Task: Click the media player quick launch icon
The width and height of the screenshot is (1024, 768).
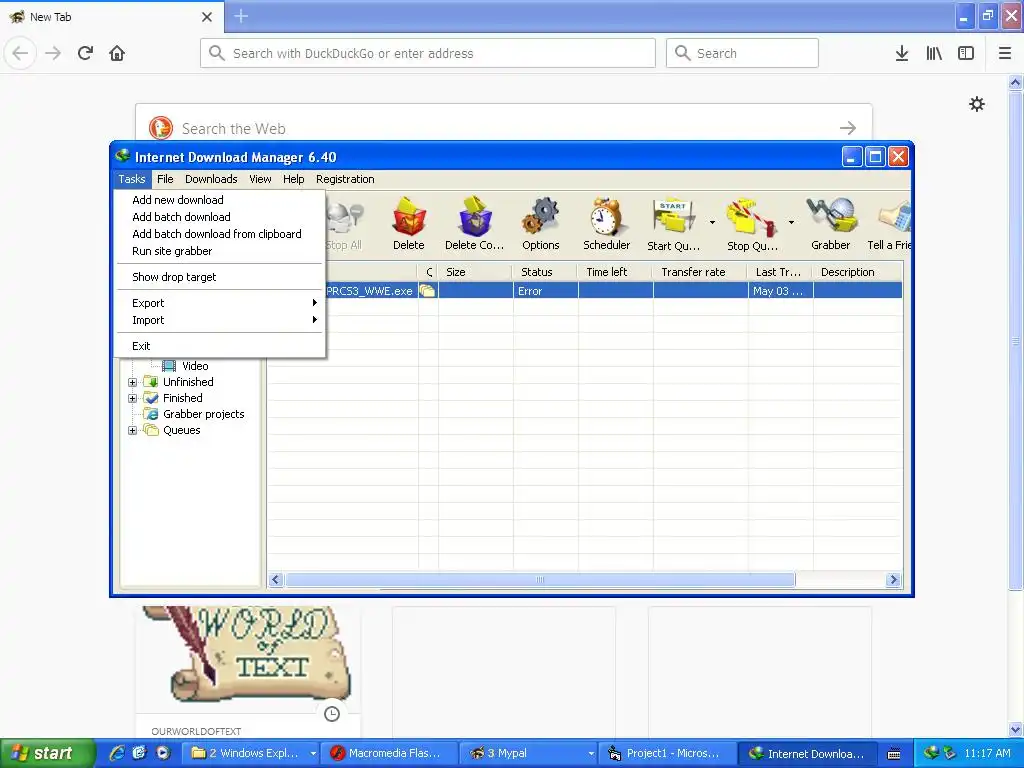Action: (x=163, y=753)
